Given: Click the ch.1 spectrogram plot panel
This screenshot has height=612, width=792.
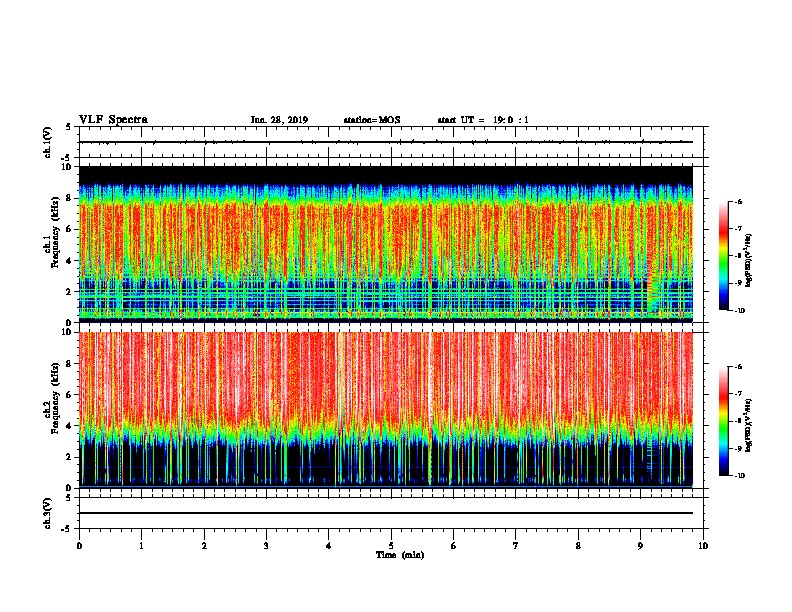Looking at the screenshot, I should 386,244.
